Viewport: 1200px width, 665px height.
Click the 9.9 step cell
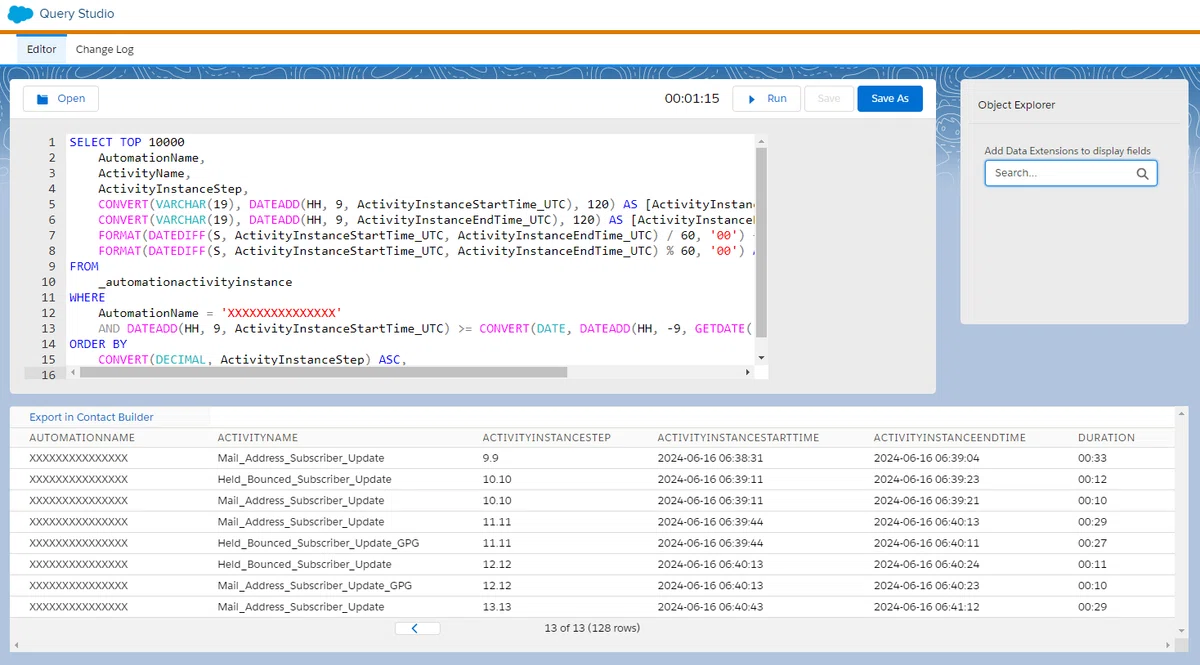tap(491, 459)
